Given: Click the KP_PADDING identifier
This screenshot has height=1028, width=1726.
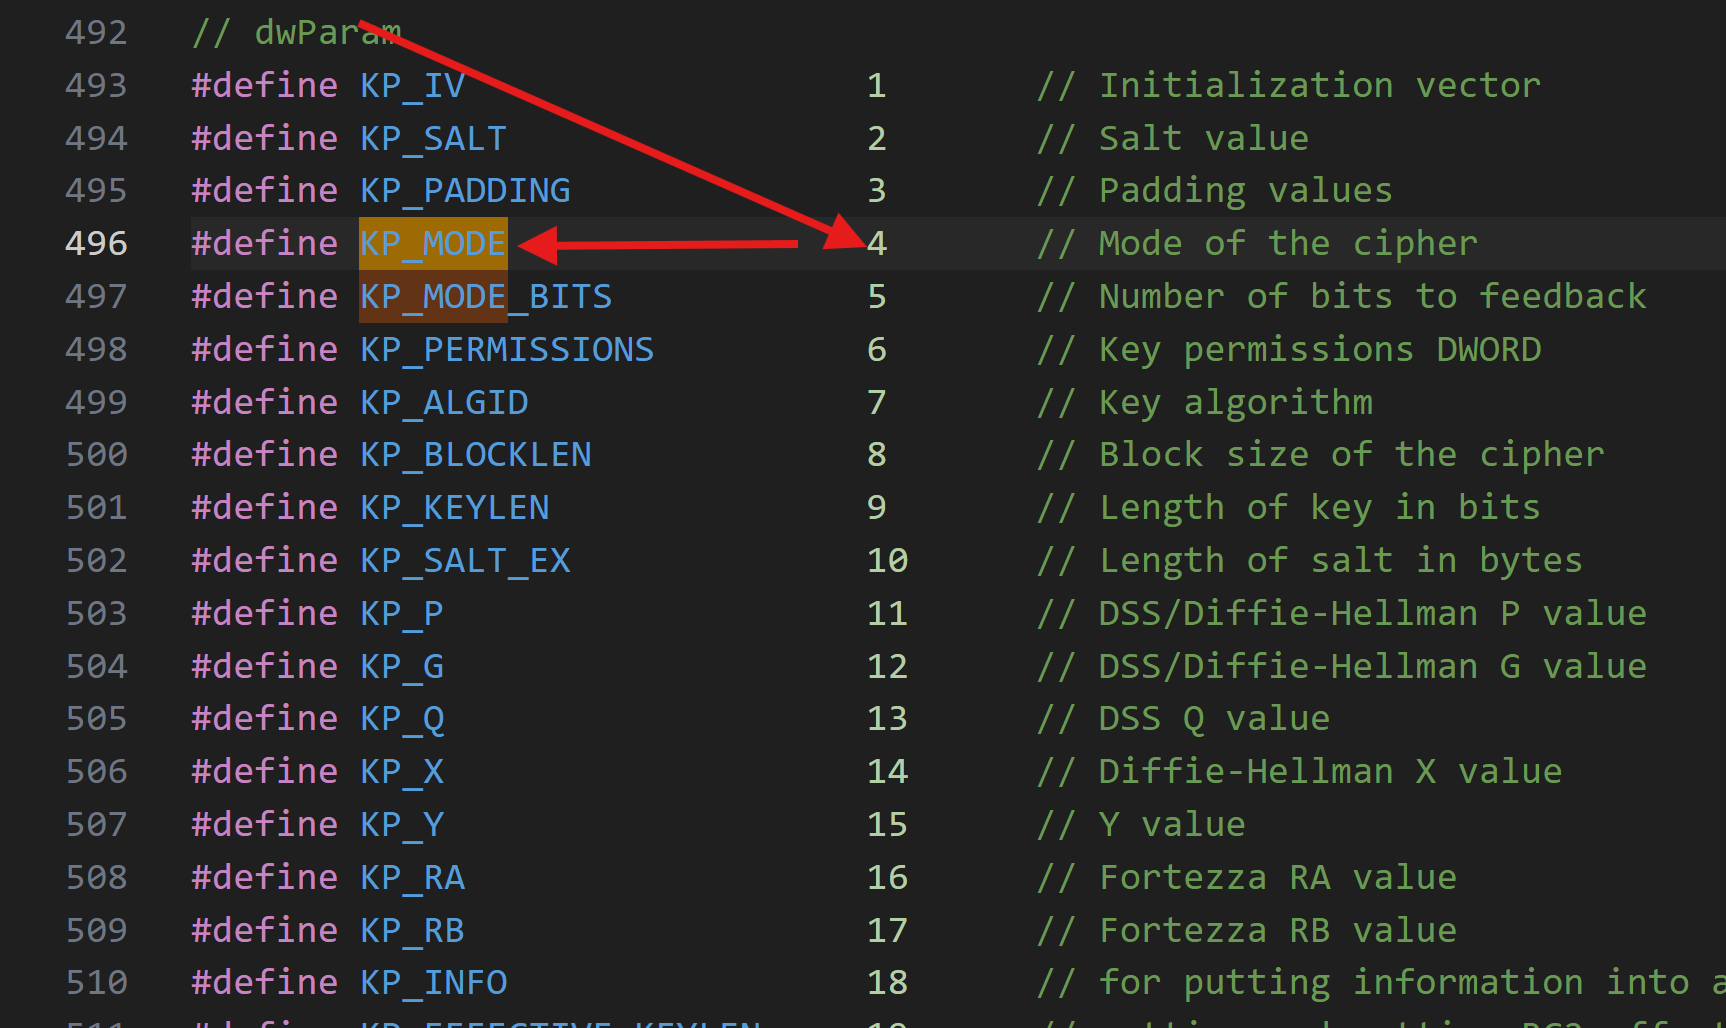Looking at the screenshot, I should pos(465,191).
